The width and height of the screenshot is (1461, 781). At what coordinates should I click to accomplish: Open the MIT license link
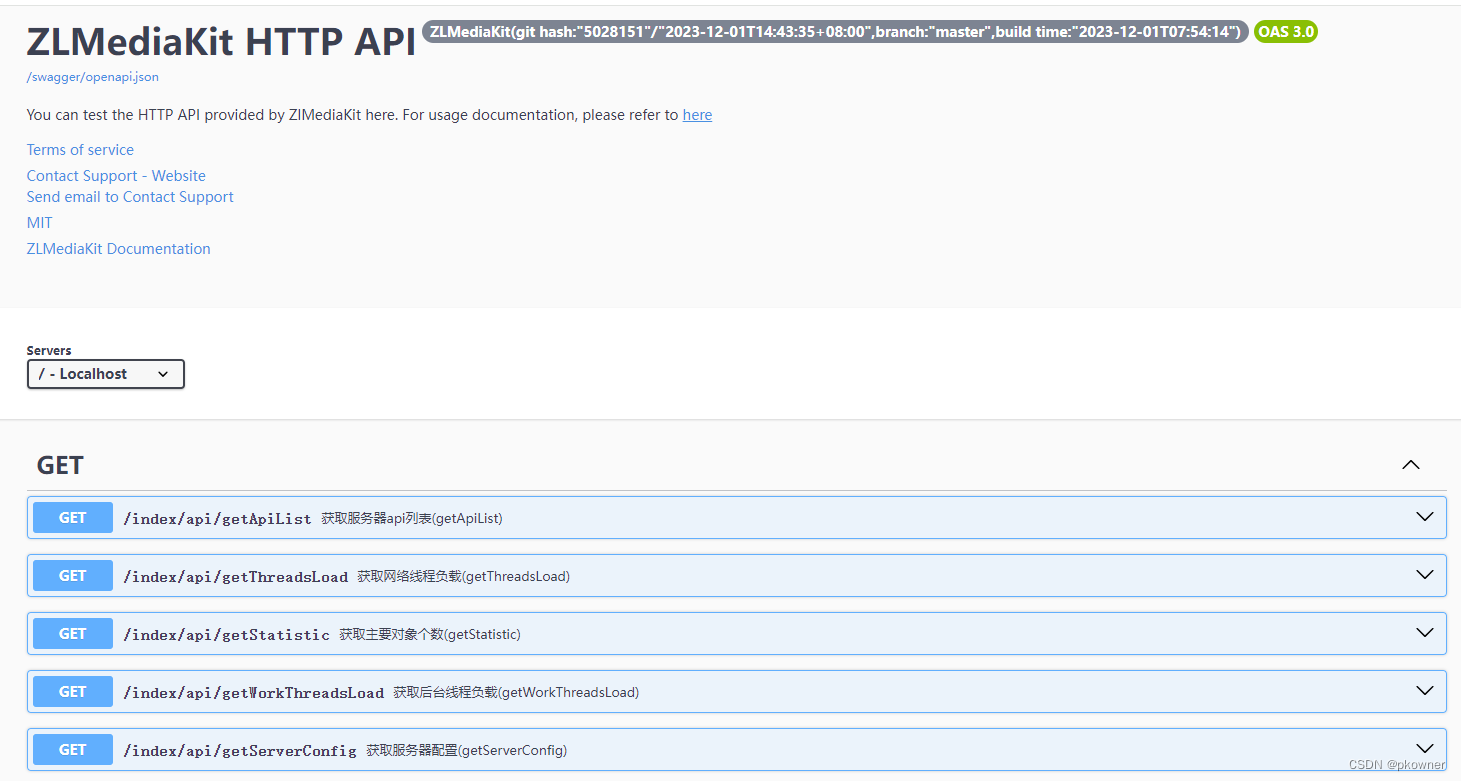(x=40, y=223)
